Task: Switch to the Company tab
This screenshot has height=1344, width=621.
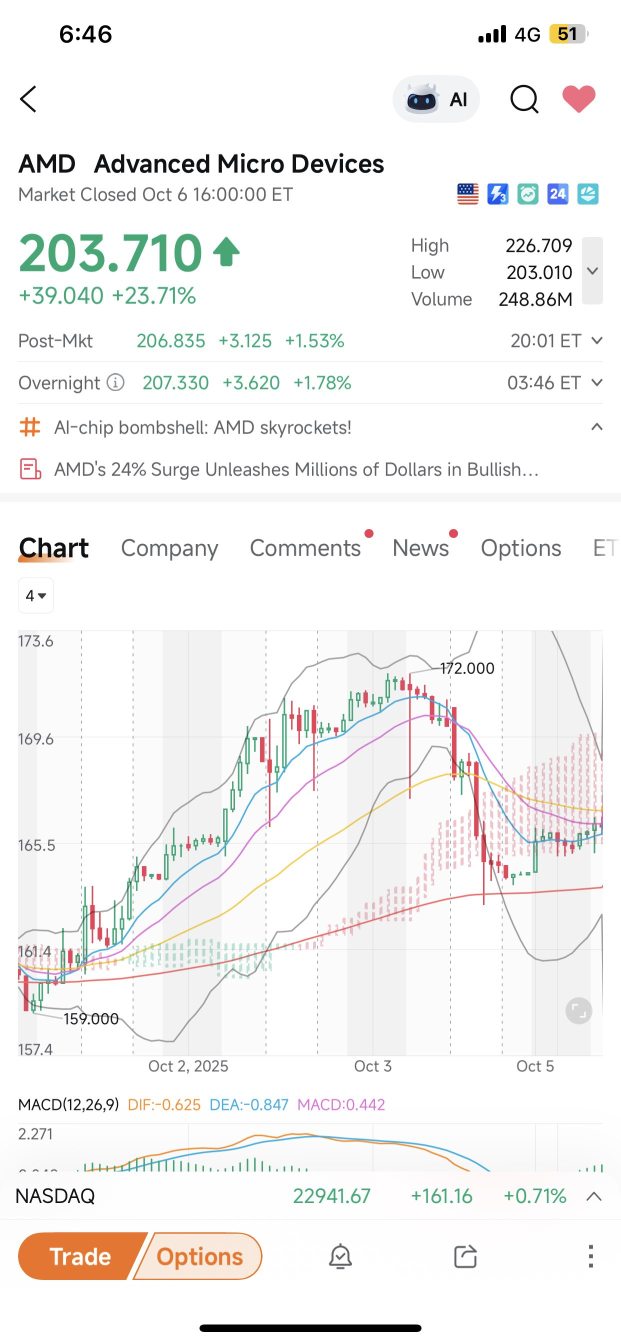Action: pos(169,548)
